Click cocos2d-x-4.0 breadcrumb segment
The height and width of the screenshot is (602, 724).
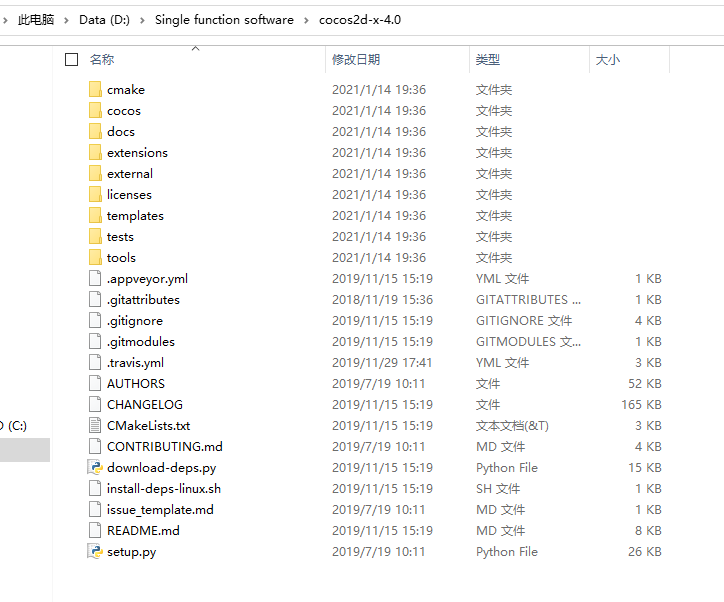click(360, 20)
